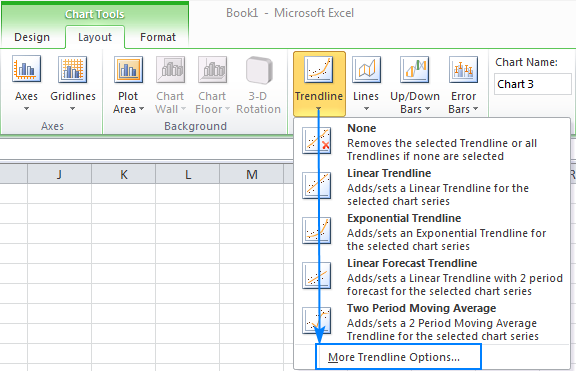576x371 pixels.
Task: Open the Plot Area dropdown arrow
Action: [141, 109]
